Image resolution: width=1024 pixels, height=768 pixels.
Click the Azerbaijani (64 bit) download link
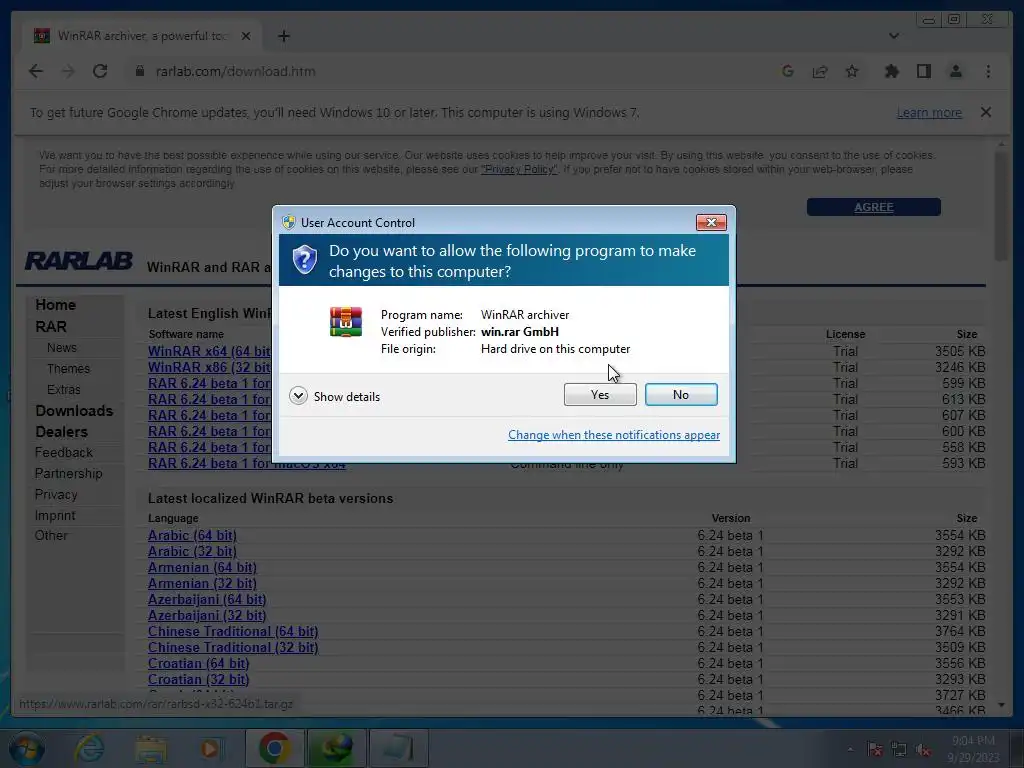(x=207, y=600)
